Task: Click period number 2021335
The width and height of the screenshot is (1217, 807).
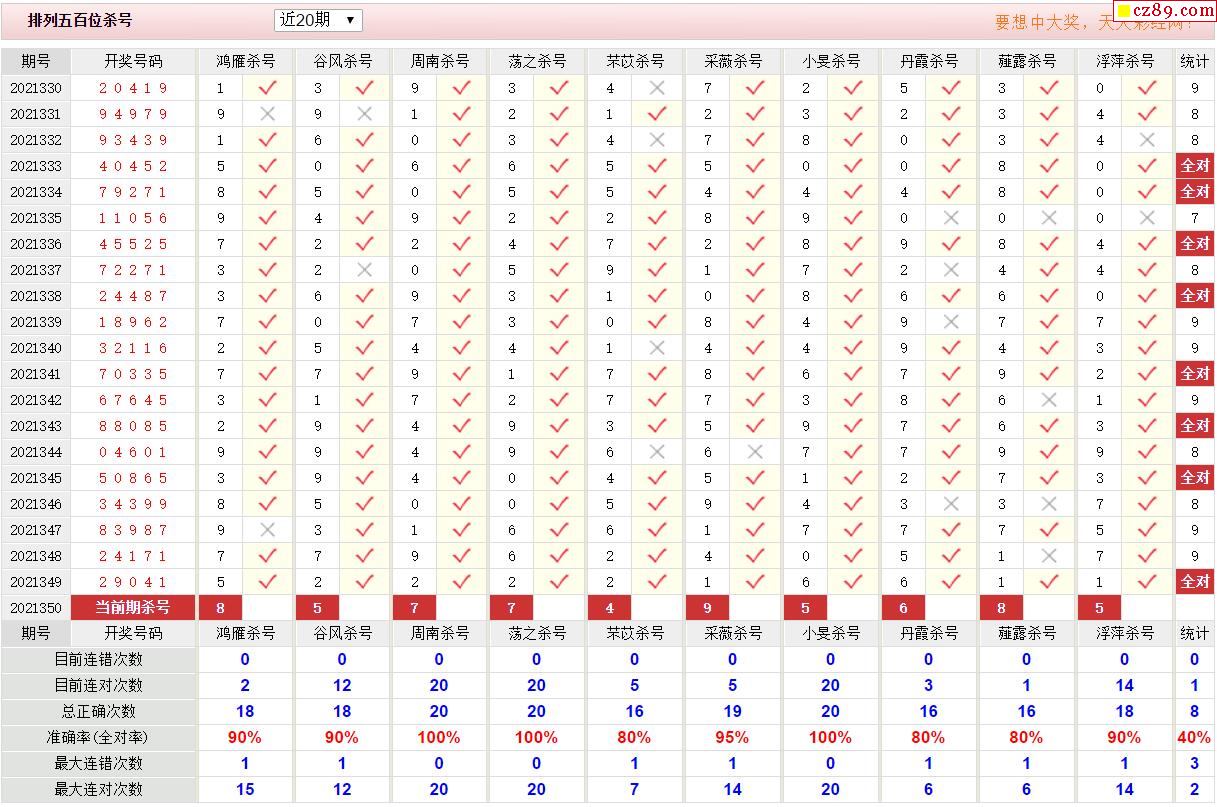Action: pyautogui.click(x=36, y=218)
